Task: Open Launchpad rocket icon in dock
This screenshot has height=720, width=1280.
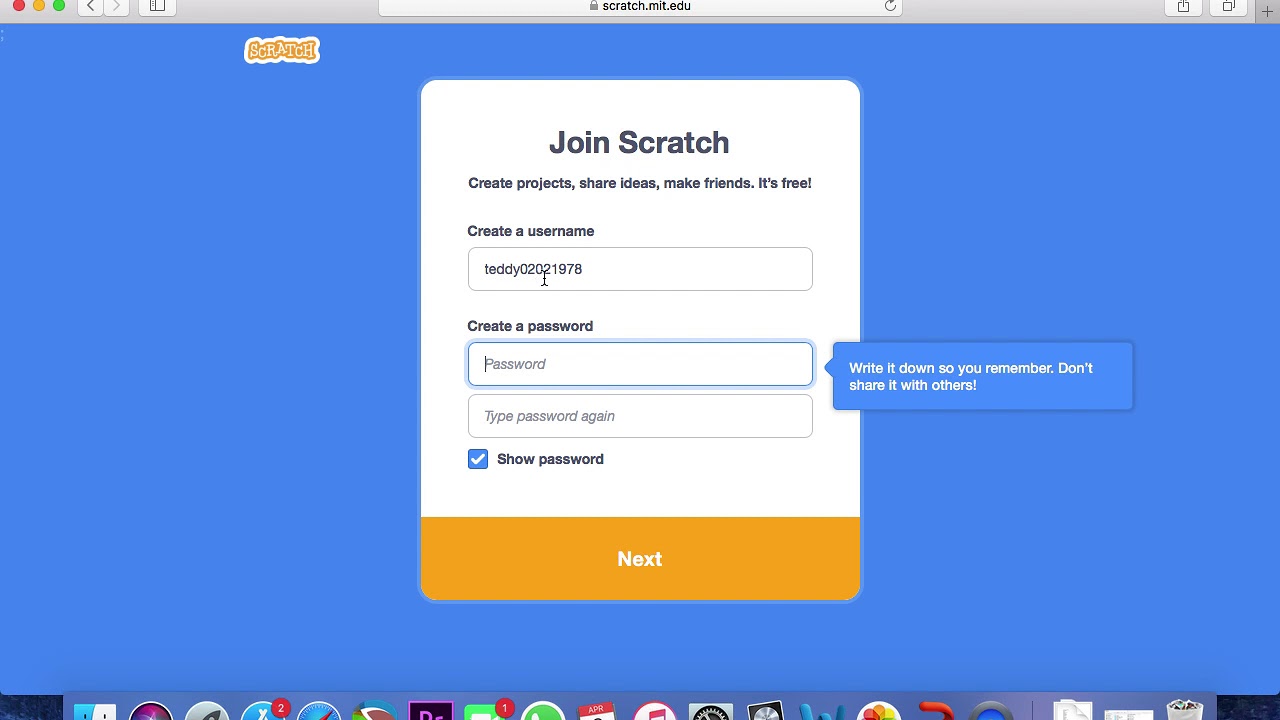Action: click(x=207, y=712)
